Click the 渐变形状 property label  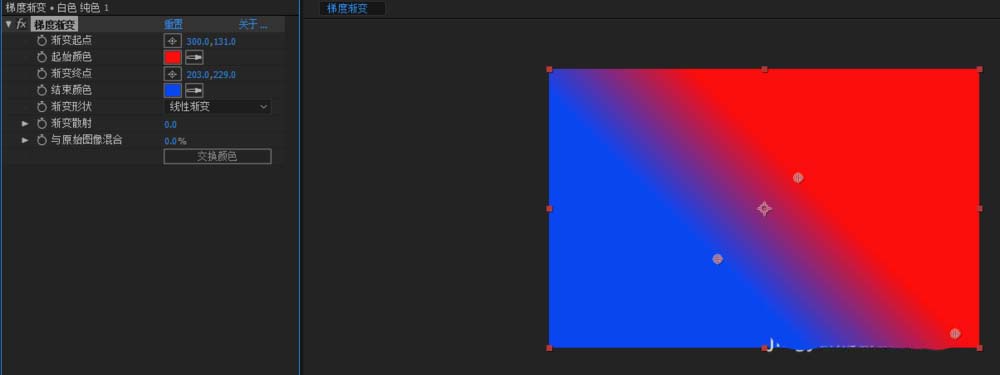tap(71, 107)
